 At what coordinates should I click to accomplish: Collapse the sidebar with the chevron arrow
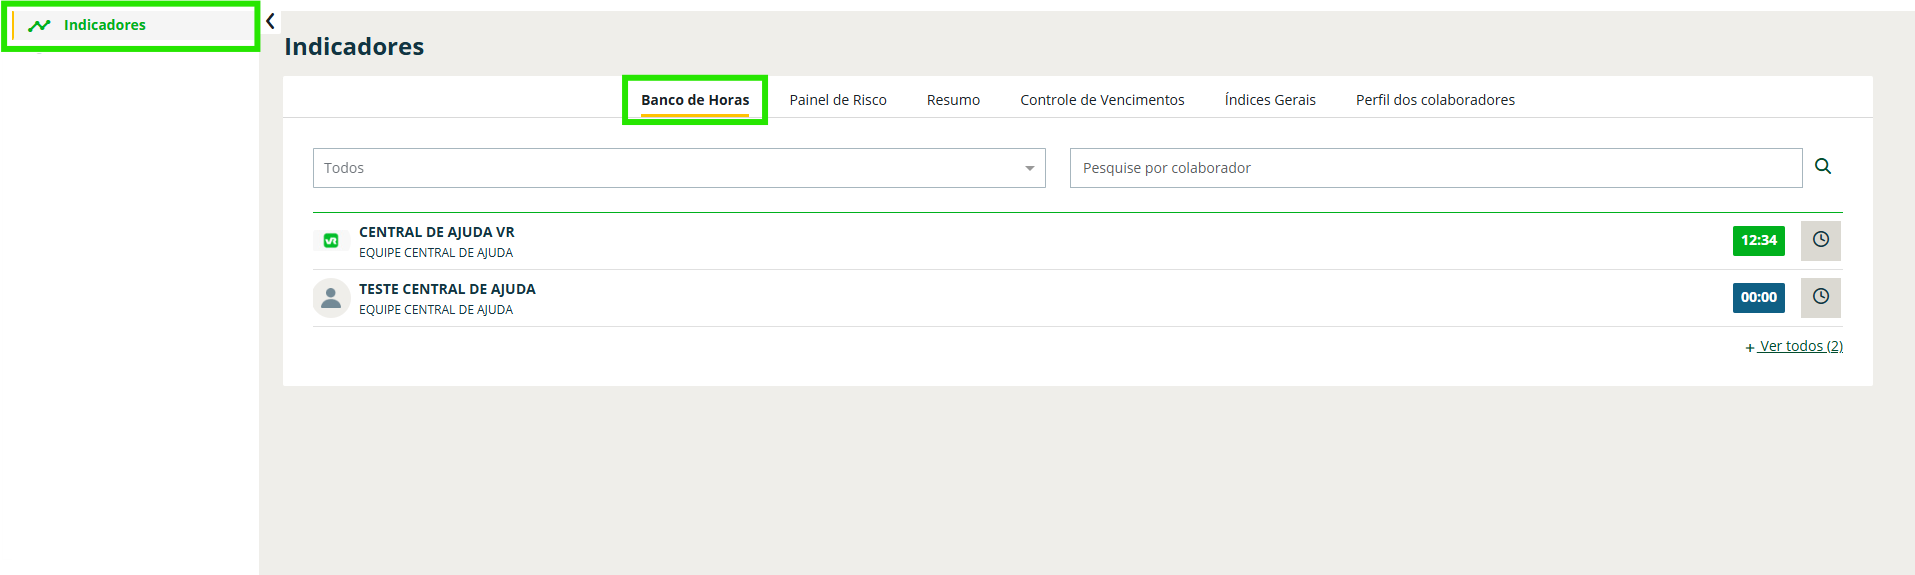click(x=270, y=21)
